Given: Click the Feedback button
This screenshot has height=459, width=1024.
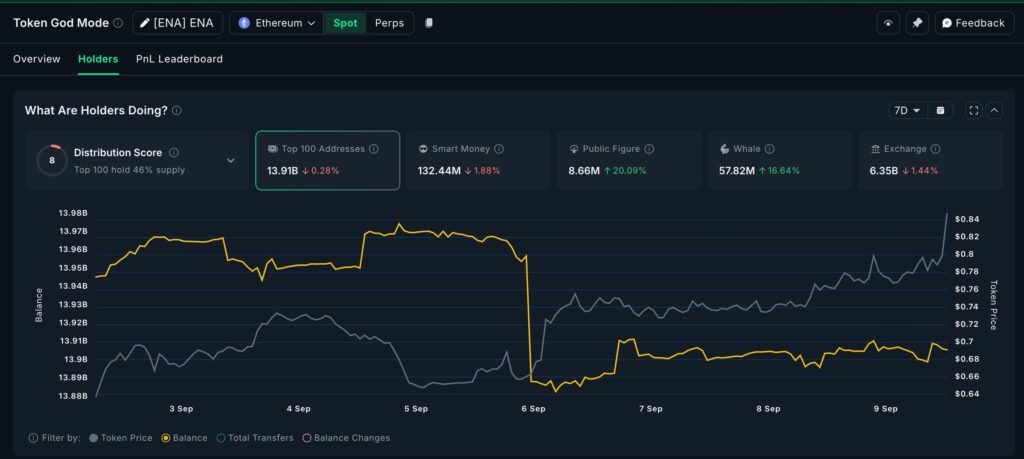Looking at the screenshot, I should (974, 23).
